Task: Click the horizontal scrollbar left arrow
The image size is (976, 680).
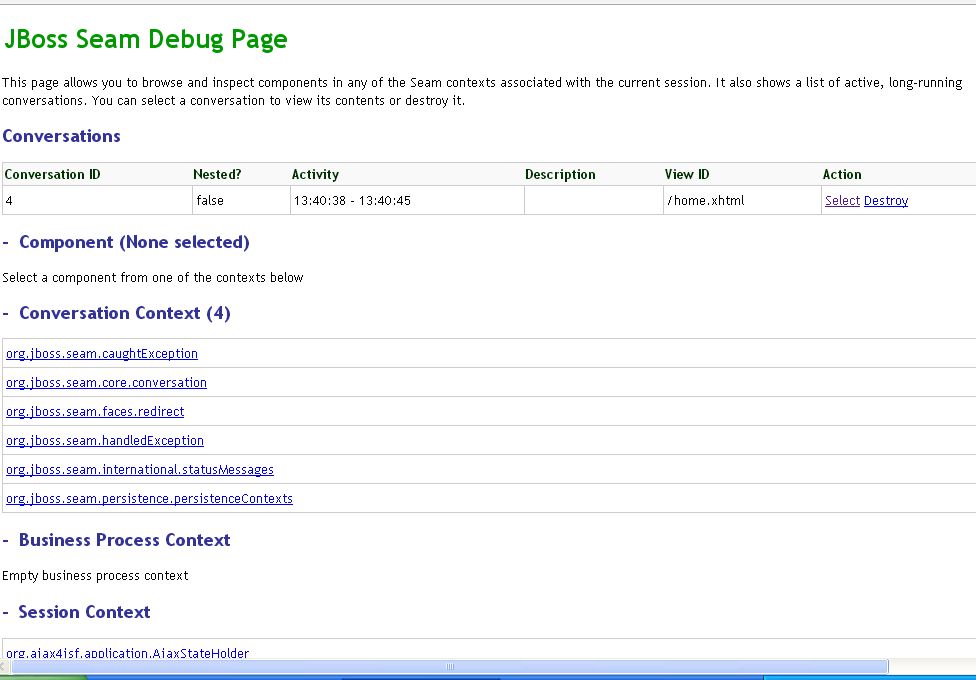Action: [x=4, y=666]
